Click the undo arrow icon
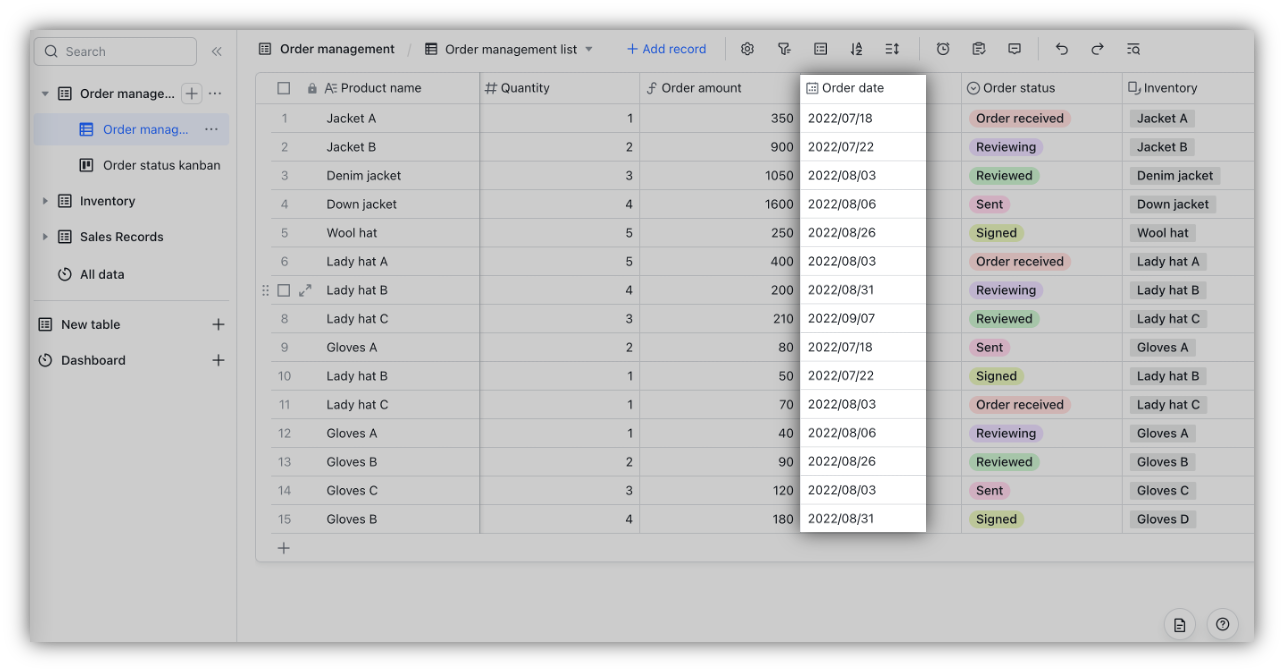This screenshot has width=1284, height=672. tap(1062, 49)
